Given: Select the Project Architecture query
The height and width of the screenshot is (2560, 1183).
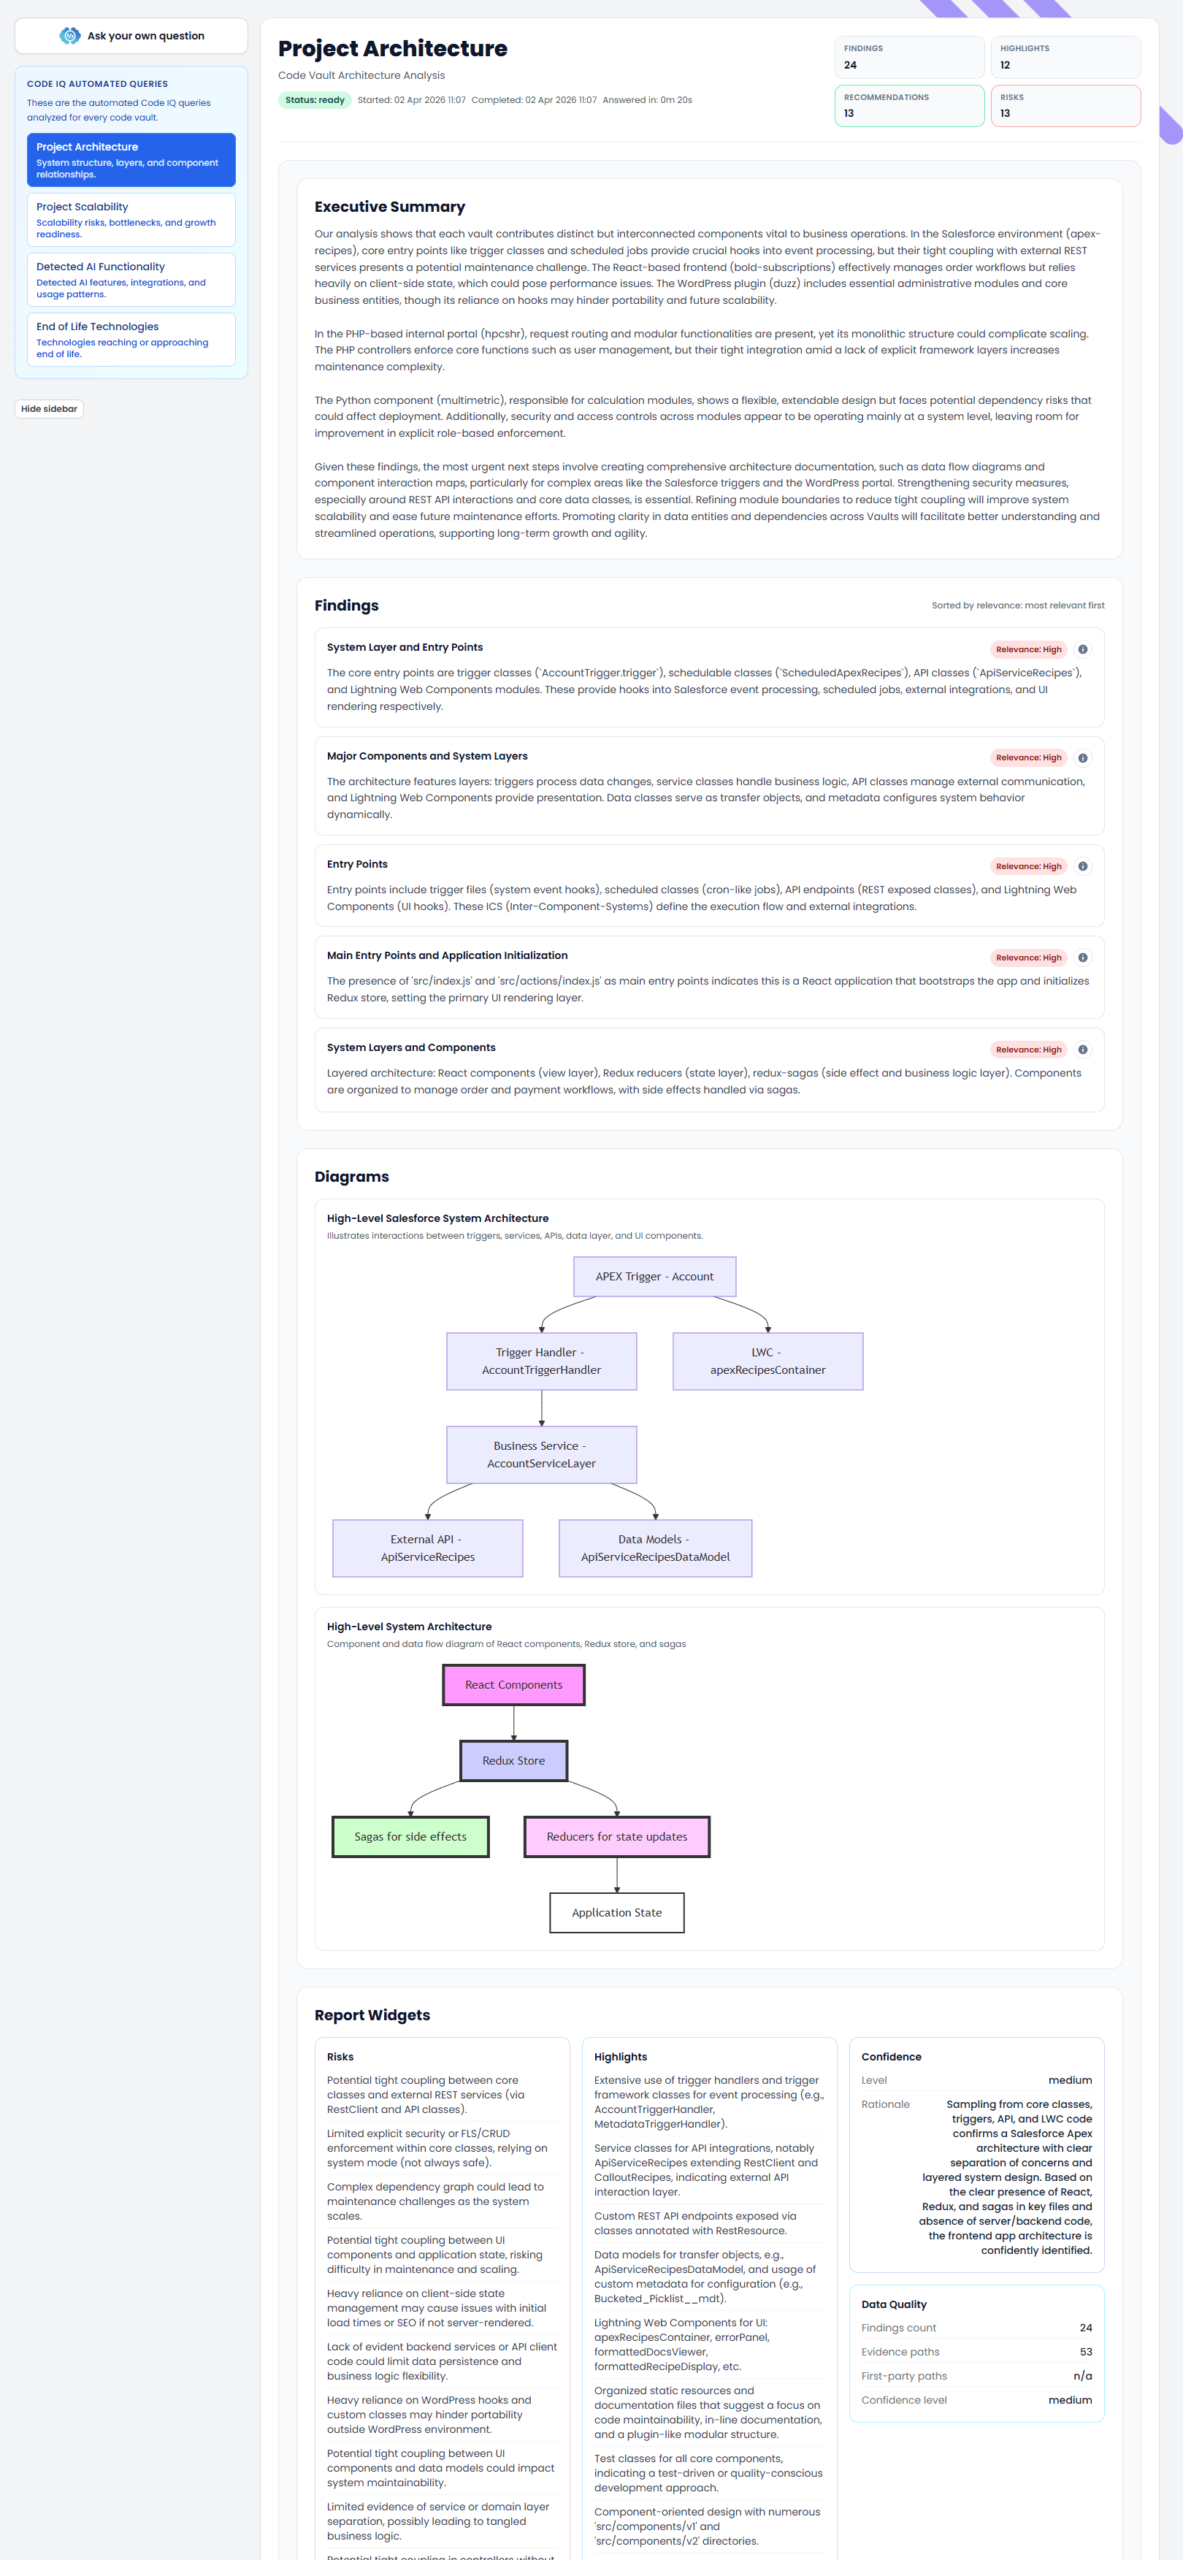Looking at the screenshot, I should (x=131, y=160).
